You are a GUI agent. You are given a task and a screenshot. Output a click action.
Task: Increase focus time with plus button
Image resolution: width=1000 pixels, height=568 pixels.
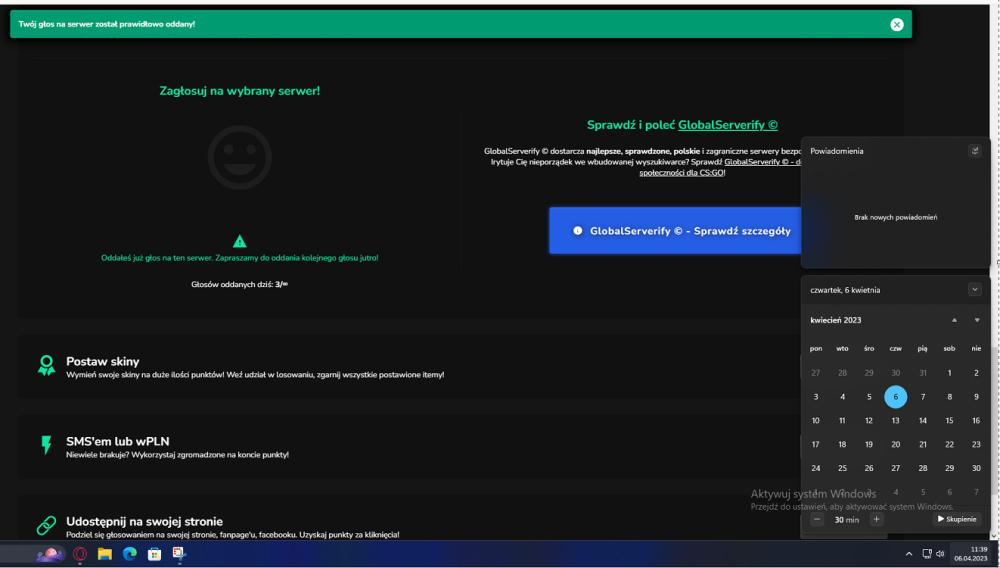[876, 520]
